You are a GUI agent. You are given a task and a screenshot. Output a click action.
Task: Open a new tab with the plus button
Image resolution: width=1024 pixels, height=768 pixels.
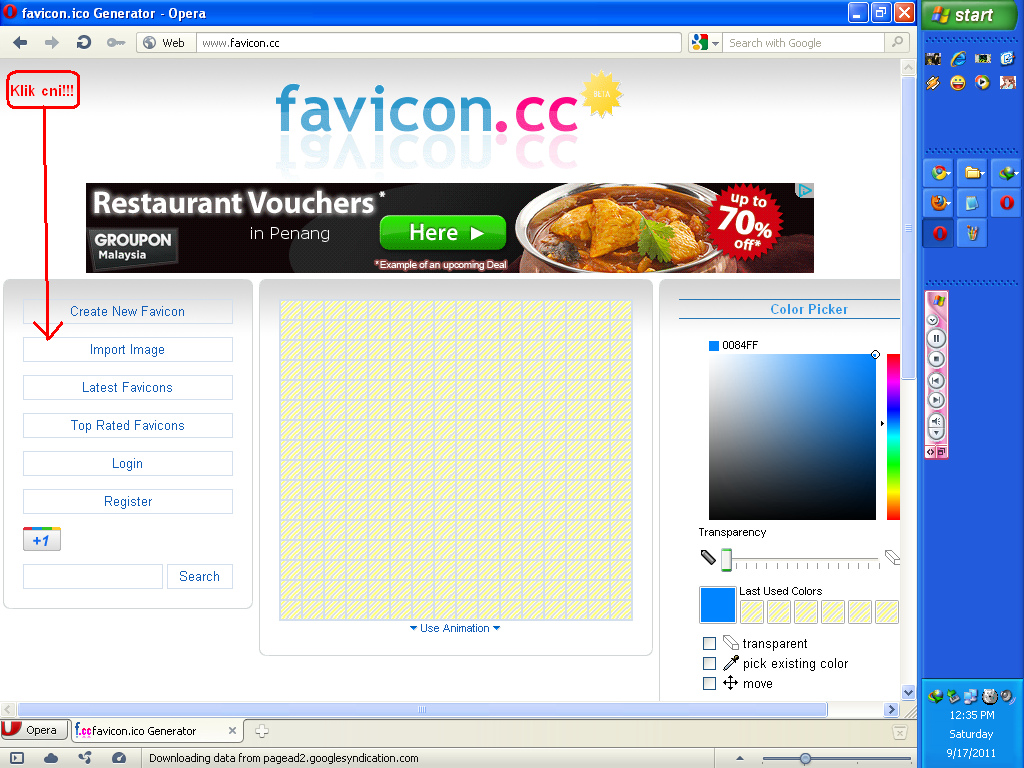262,731
